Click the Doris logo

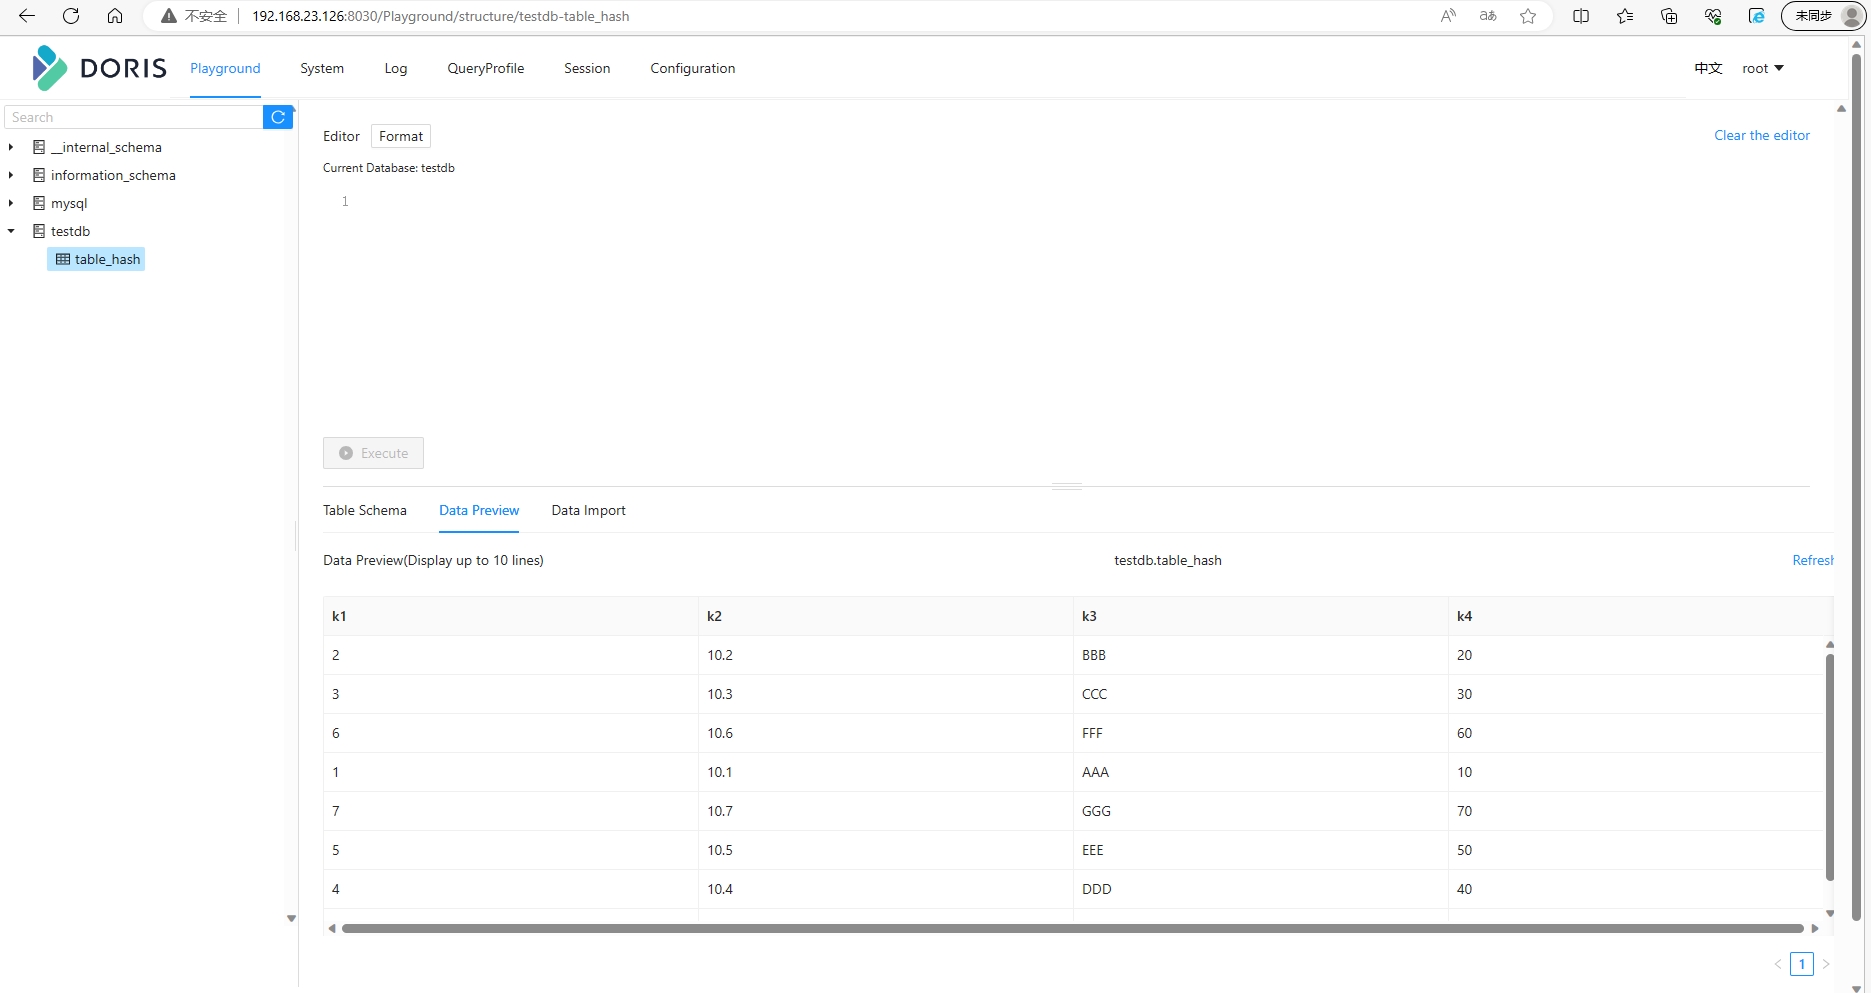[99, 68]
